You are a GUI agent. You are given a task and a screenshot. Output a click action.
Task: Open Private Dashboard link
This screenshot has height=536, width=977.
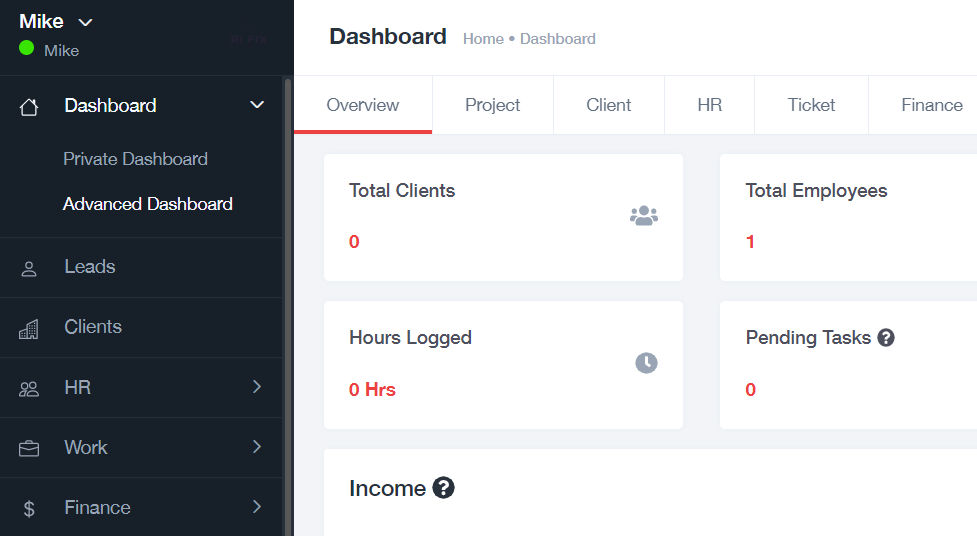pos(135,159)
